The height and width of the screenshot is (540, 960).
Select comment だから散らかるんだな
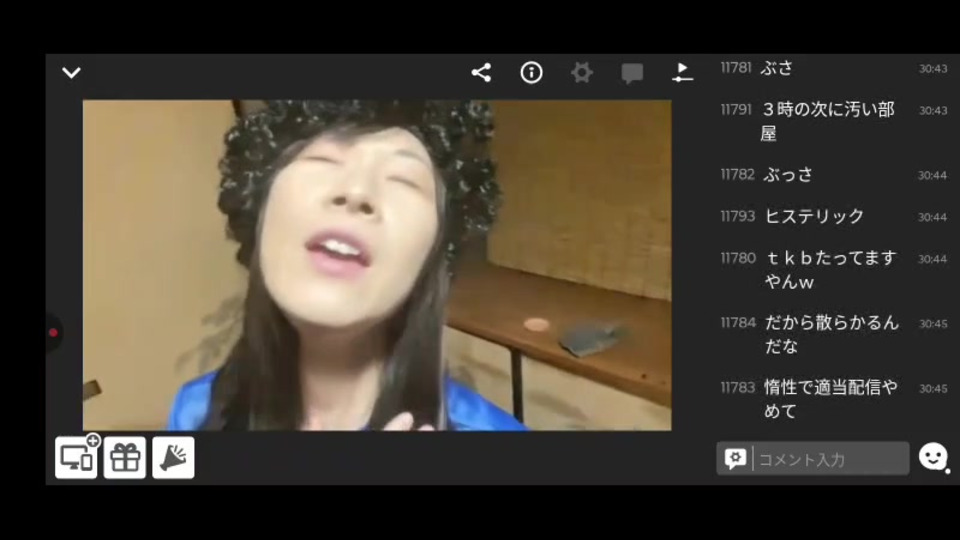[833, 334]
